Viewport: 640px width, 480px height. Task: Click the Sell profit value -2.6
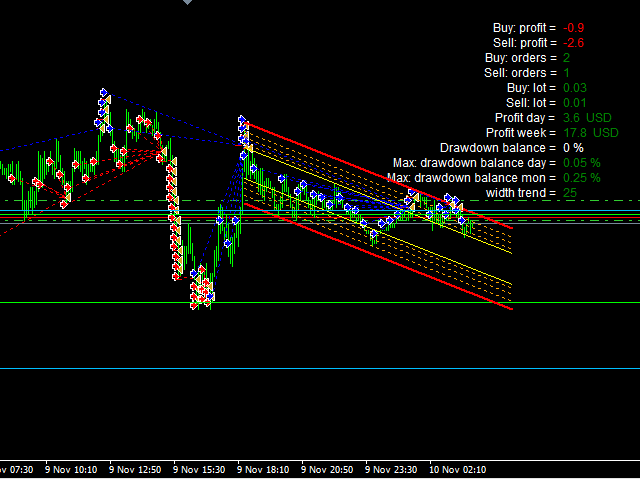point(573,43)
